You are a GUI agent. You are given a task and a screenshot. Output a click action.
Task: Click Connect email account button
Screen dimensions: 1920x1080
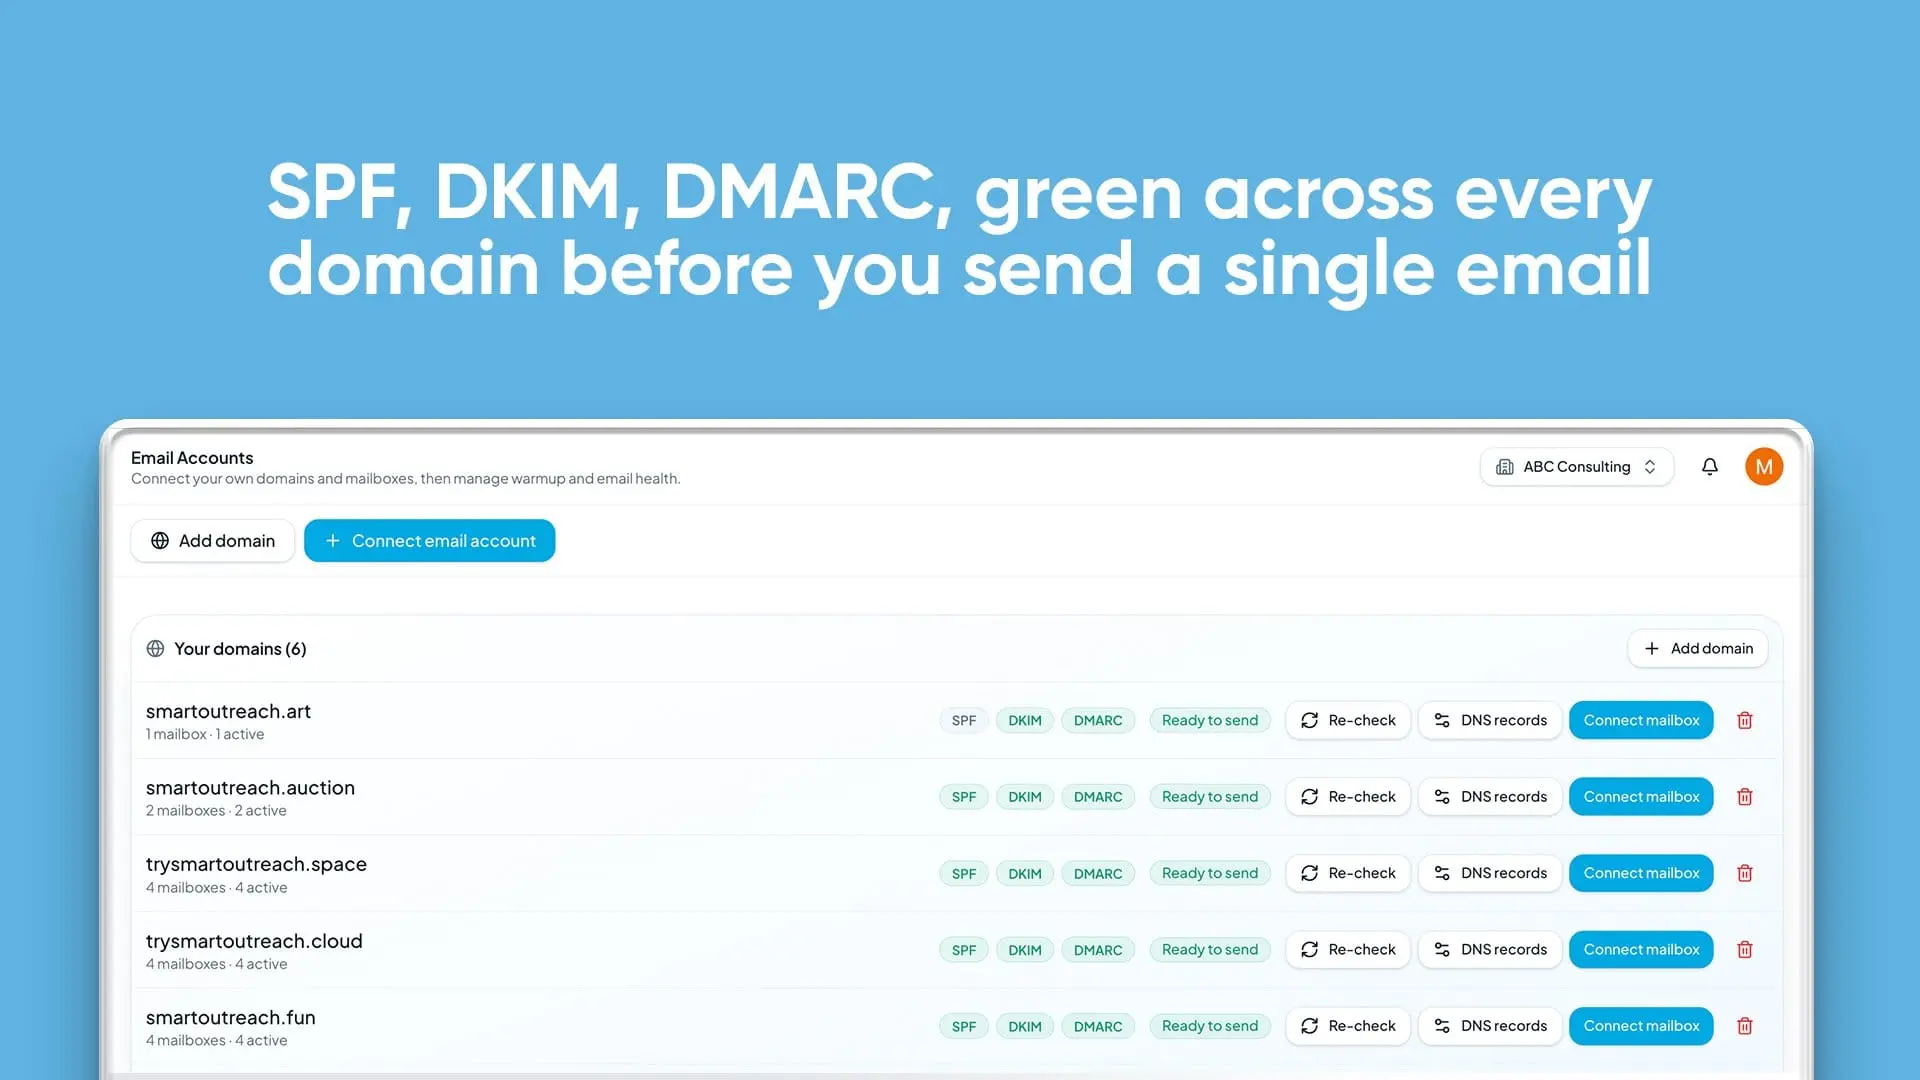[430, 541]
